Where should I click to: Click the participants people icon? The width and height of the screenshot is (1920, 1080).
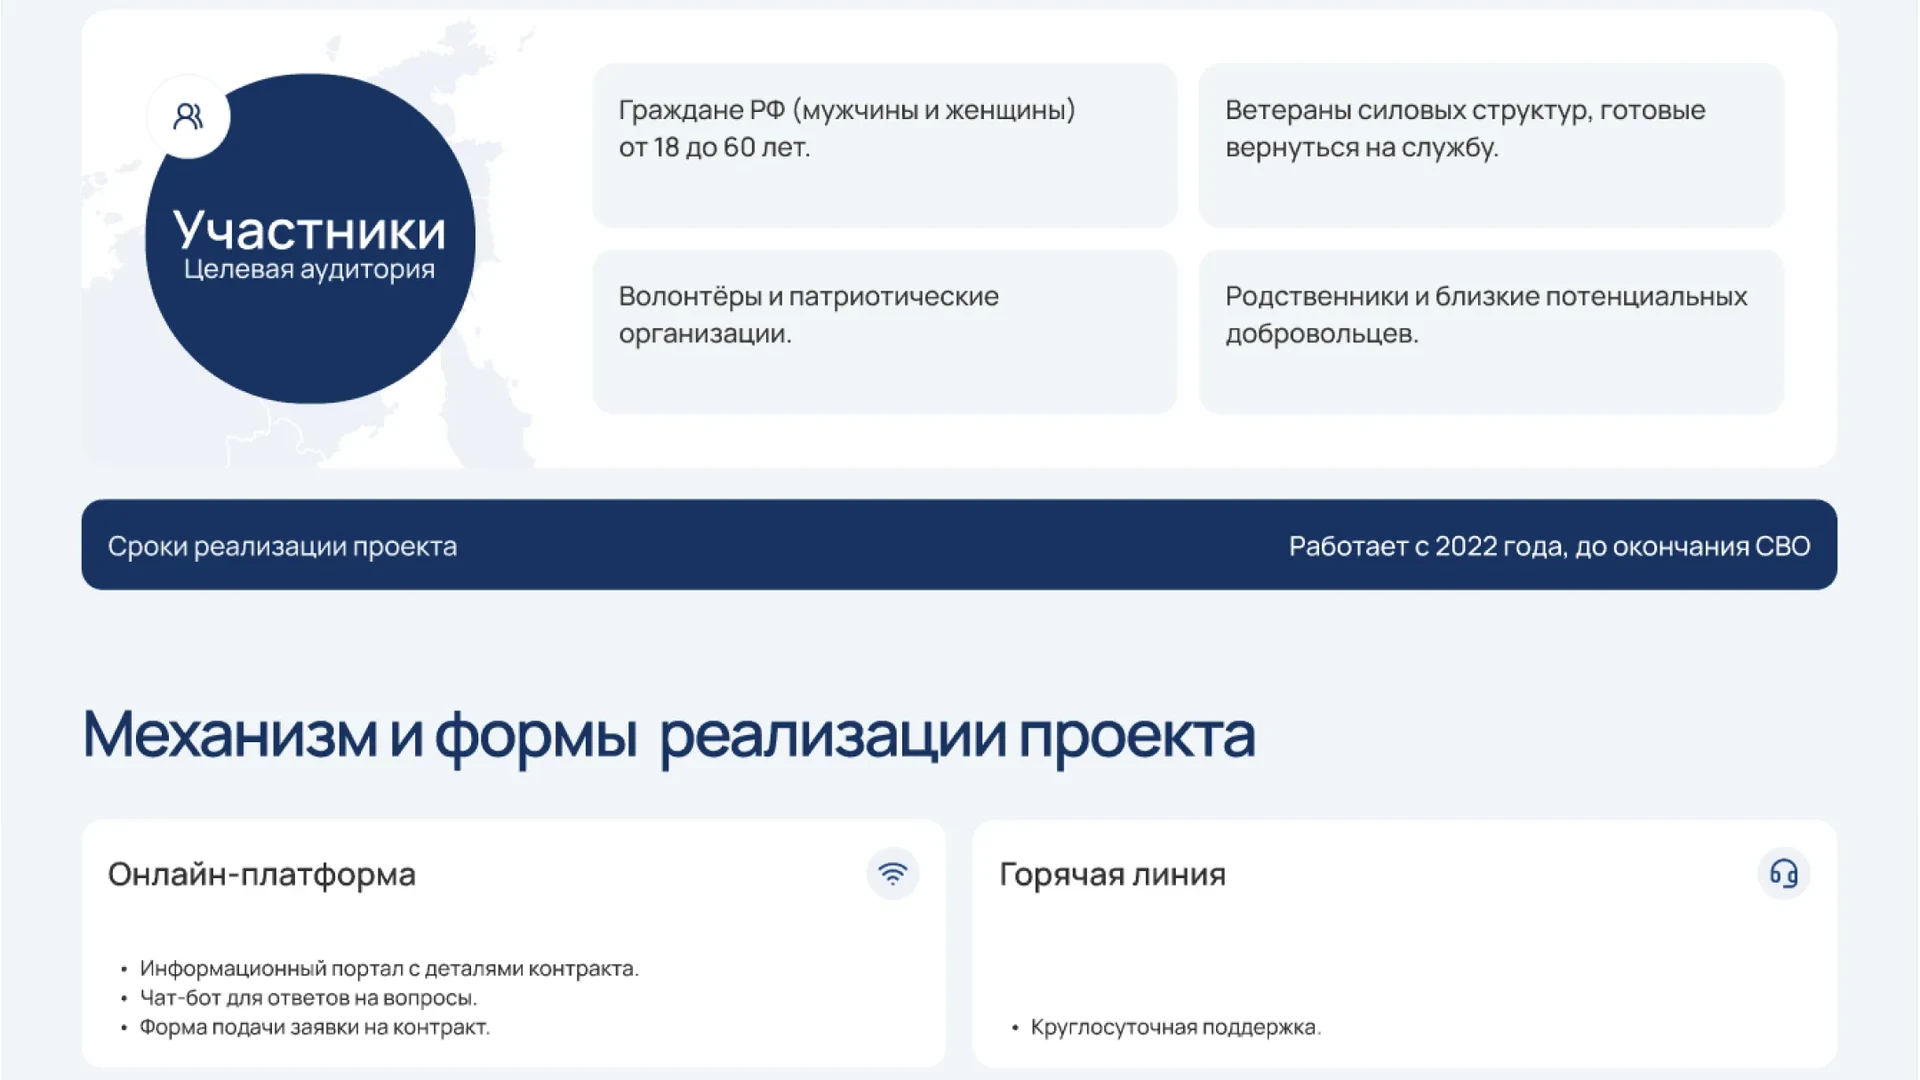(x=188, y=117)
